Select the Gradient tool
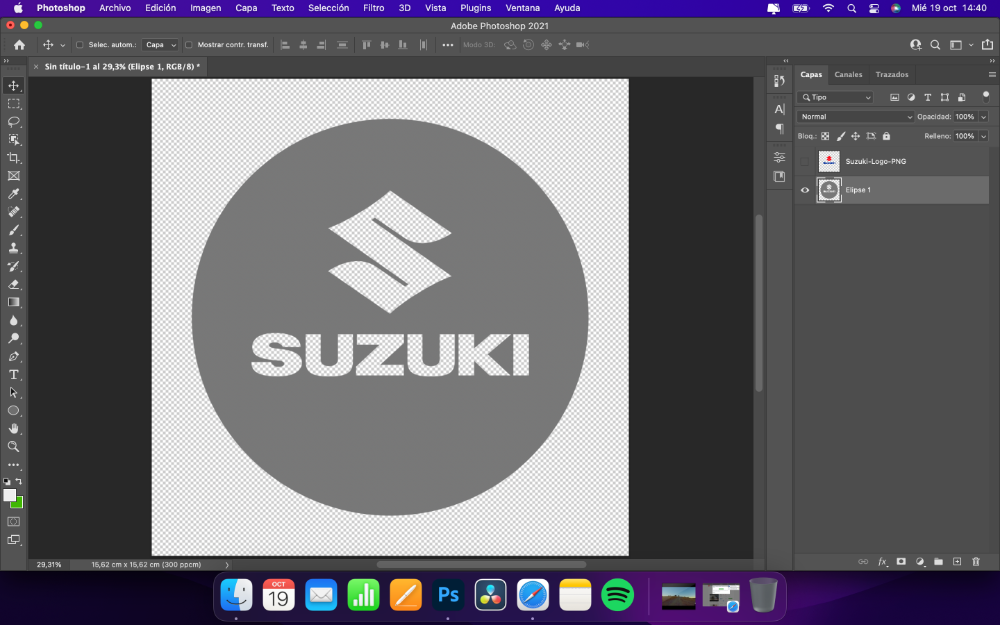 click(x=13, y=302)
